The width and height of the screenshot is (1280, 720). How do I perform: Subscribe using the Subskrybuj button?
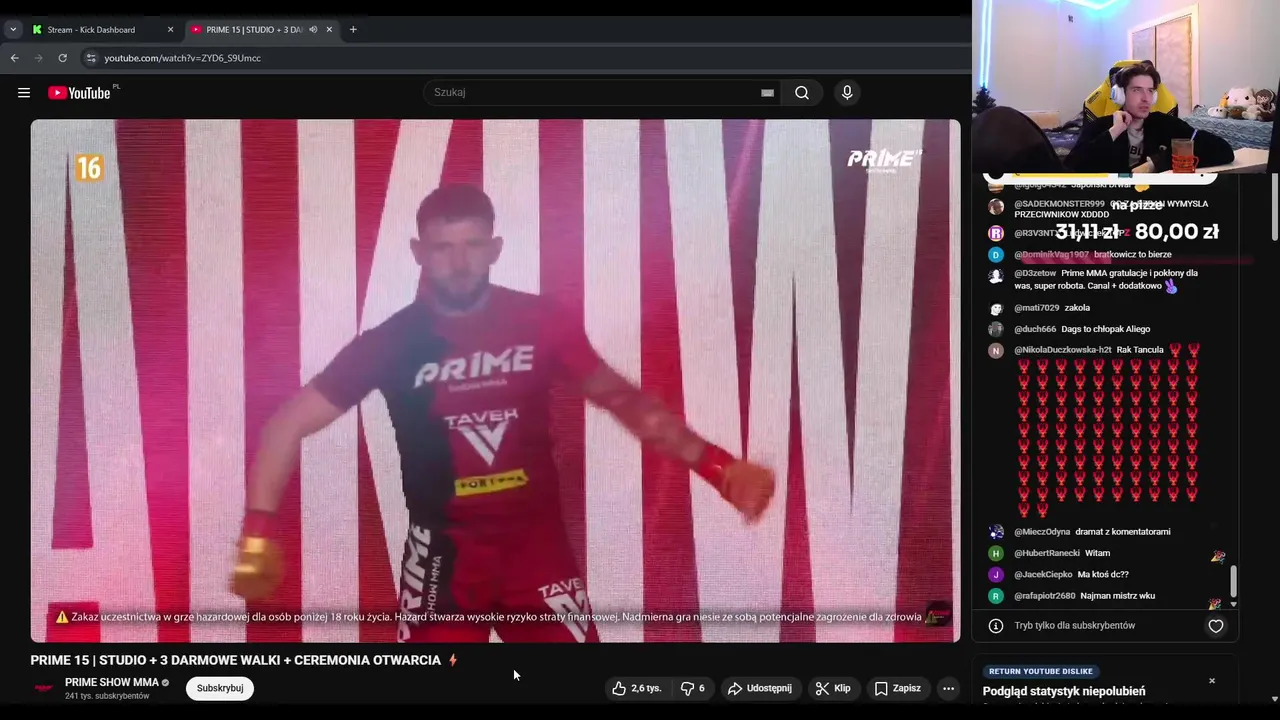pos(220,688)
